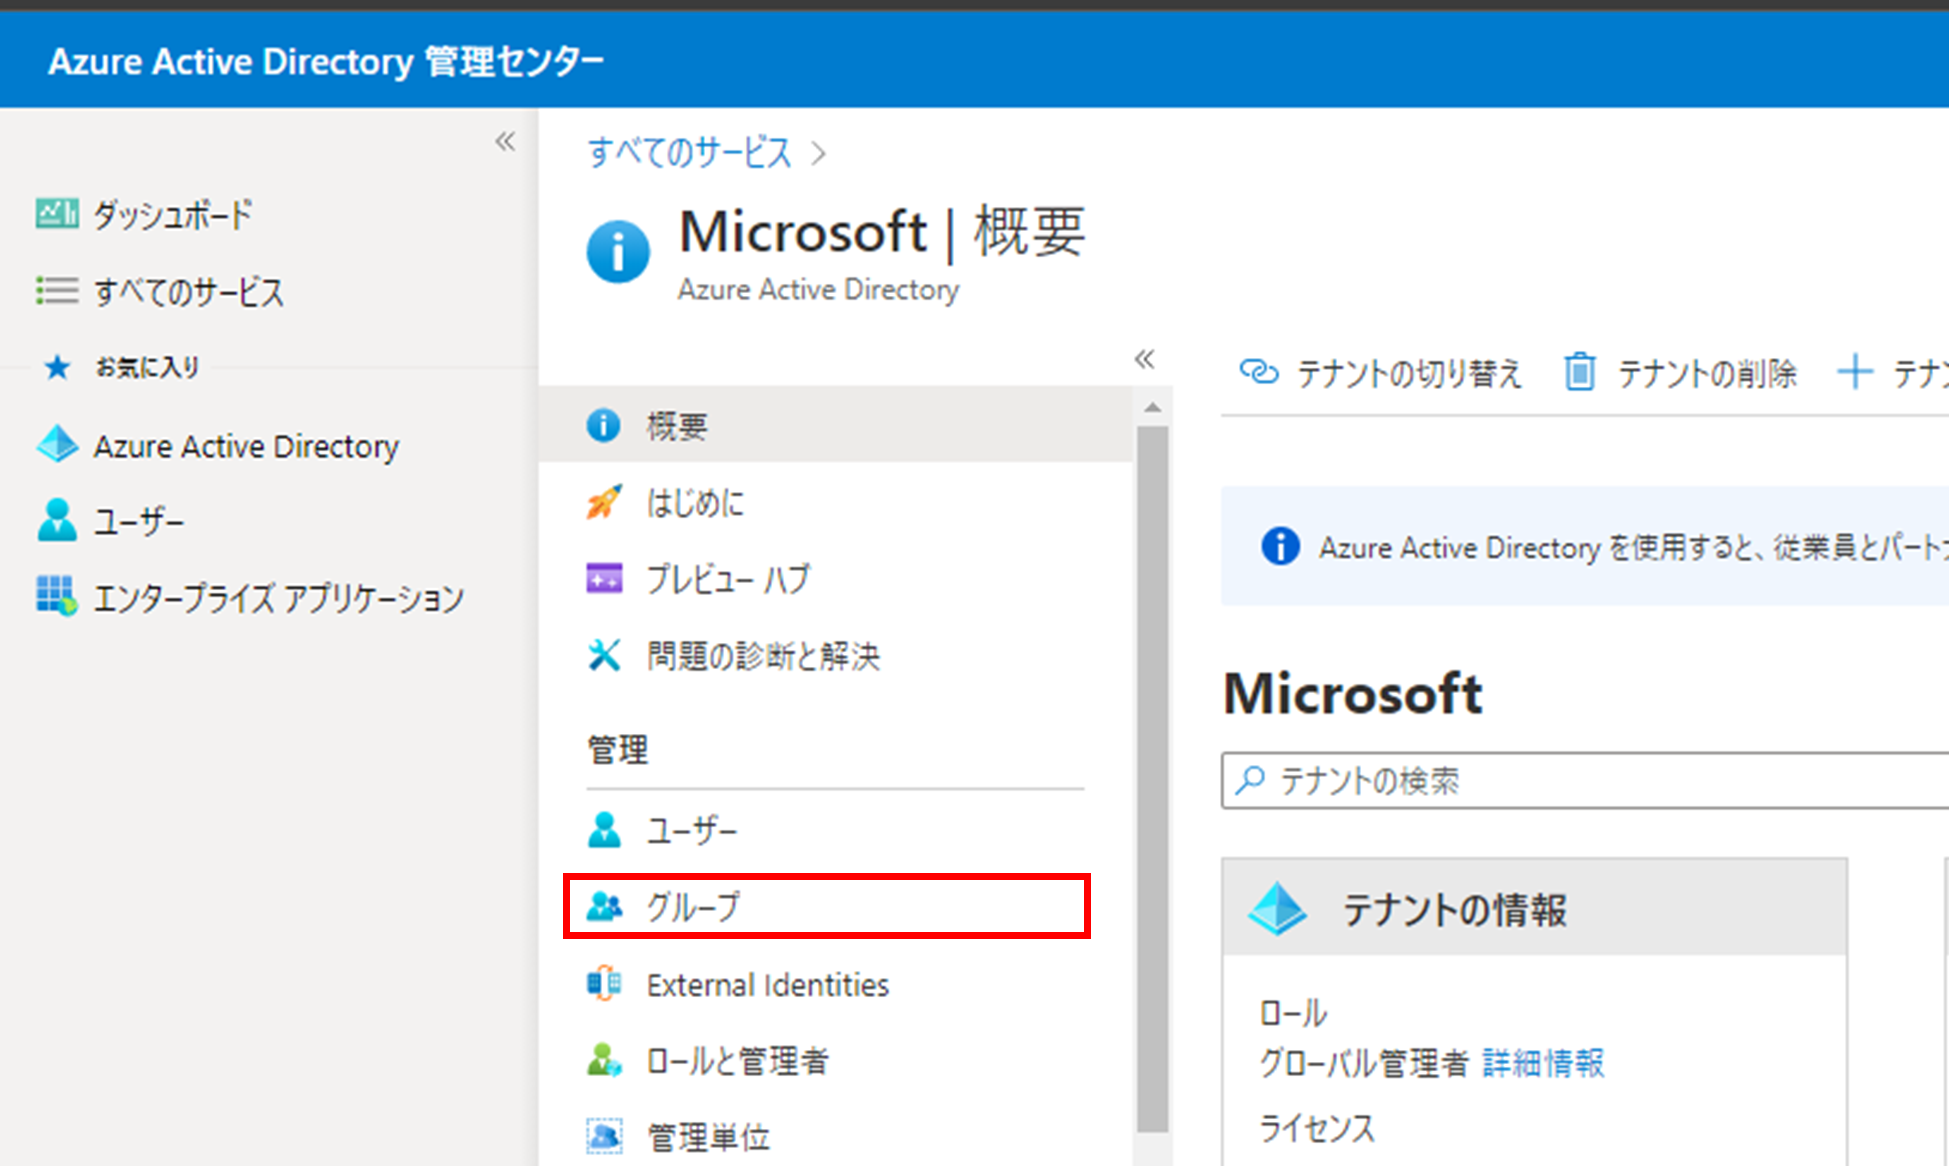Click the すべてのサービス list icon in sidebar
The height and width of the screenshot is (1166, 1949).
[57, 291]
